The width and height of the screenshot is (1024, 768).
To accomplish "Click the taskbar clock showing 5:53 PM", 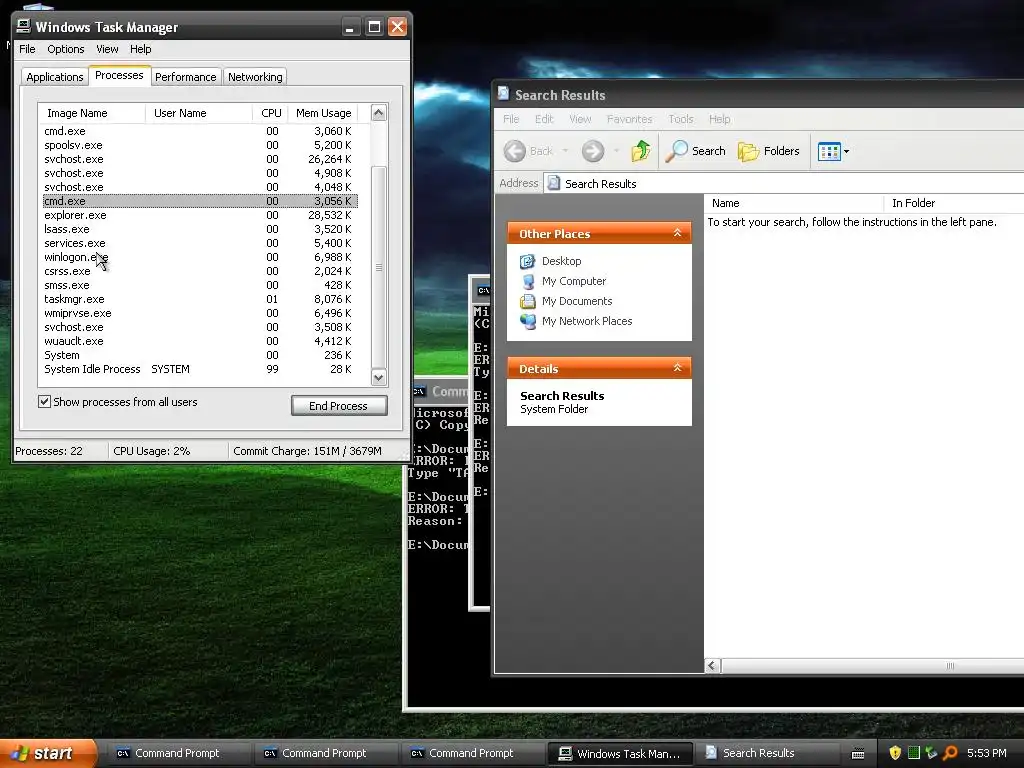I will point(986,753).
